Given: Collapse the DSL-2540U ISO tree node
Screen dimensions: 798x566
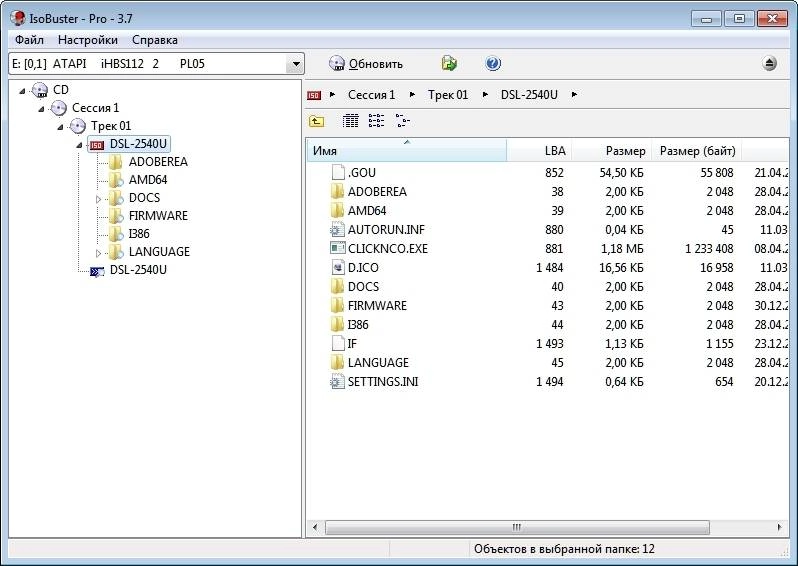Looking at the screenshot, I should click(79, 145).
